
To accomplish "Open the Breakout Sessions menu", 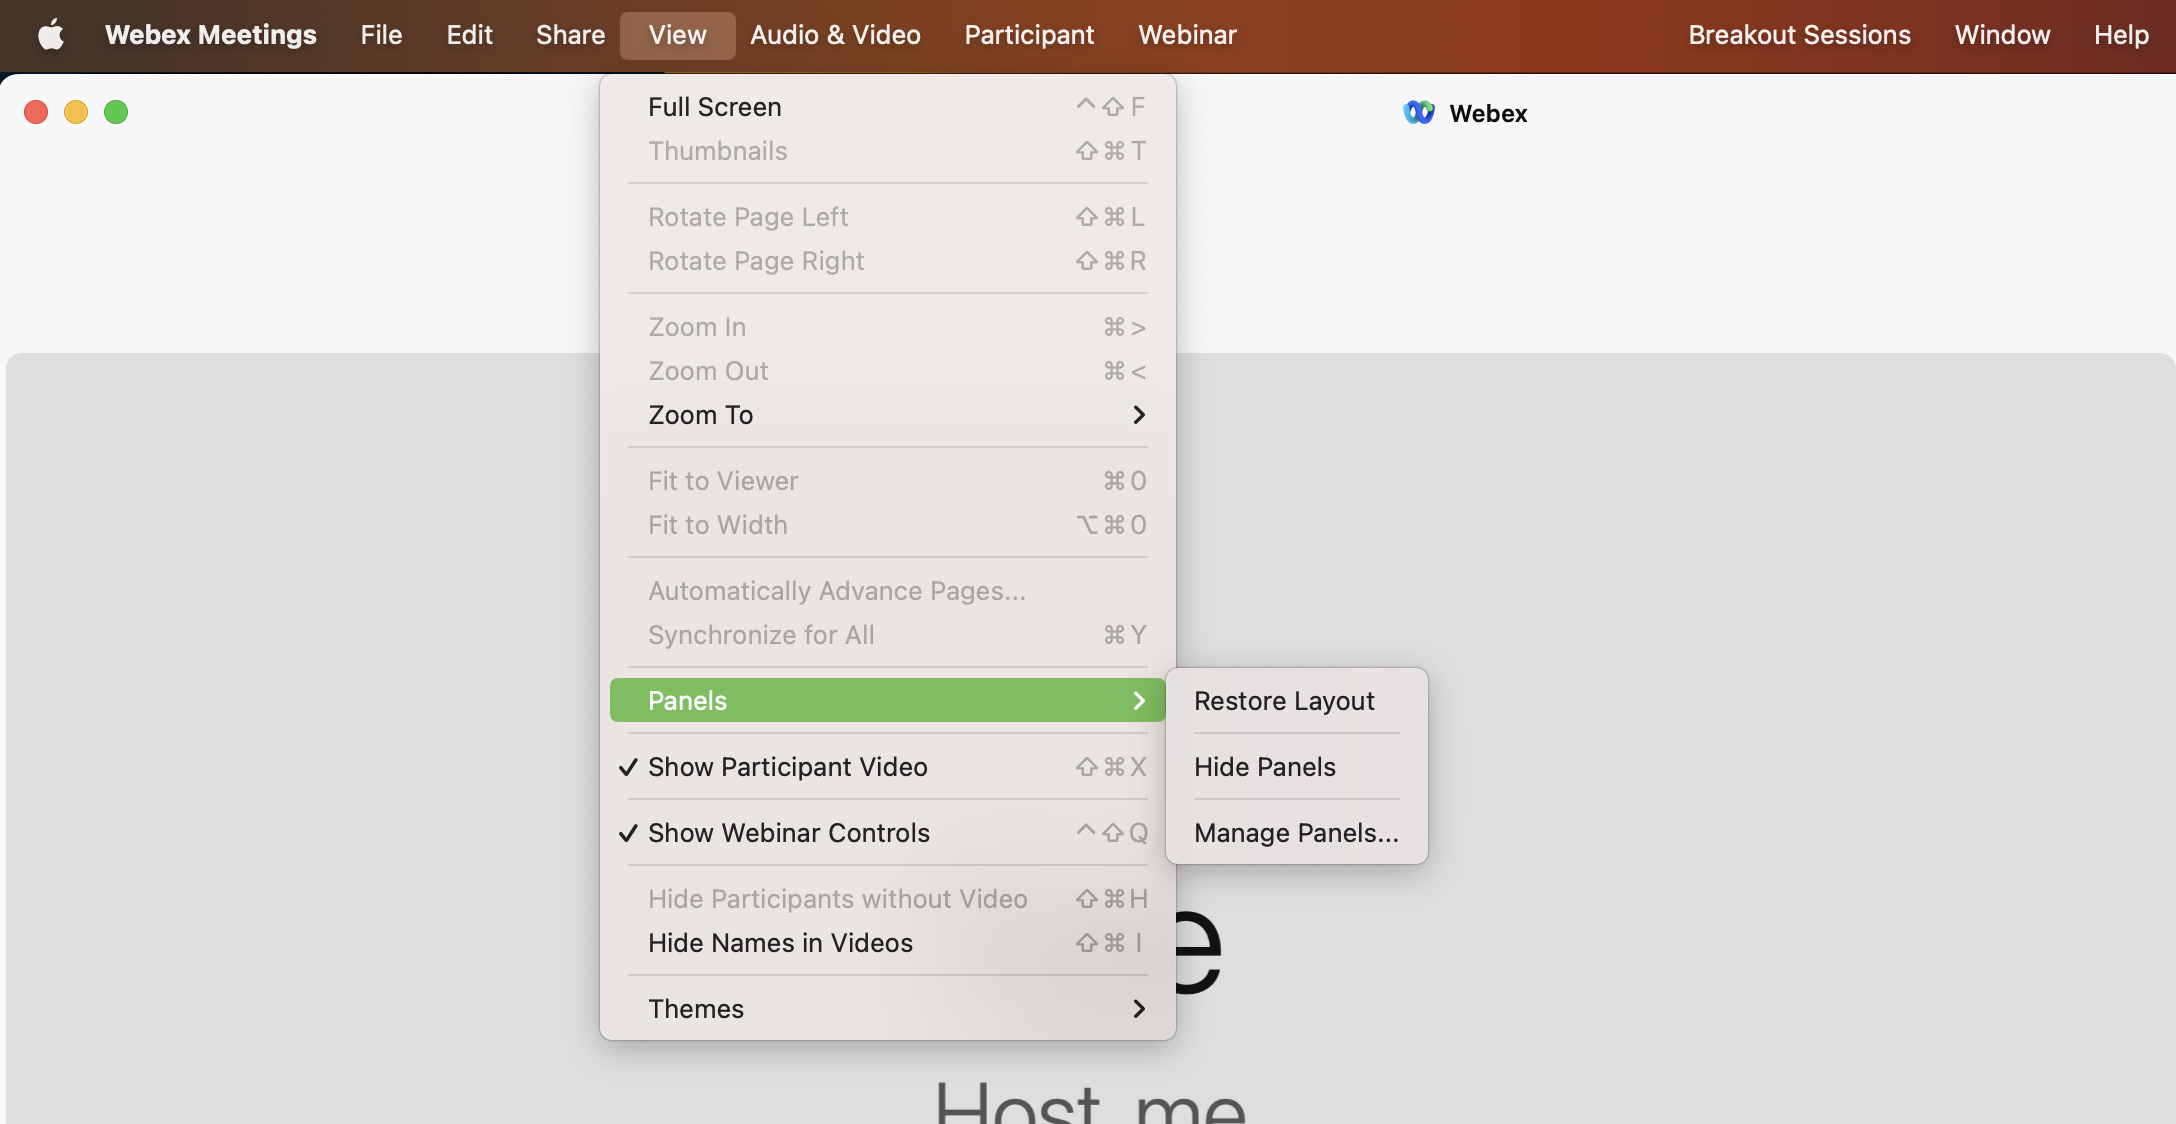I will coord(1799,35).
